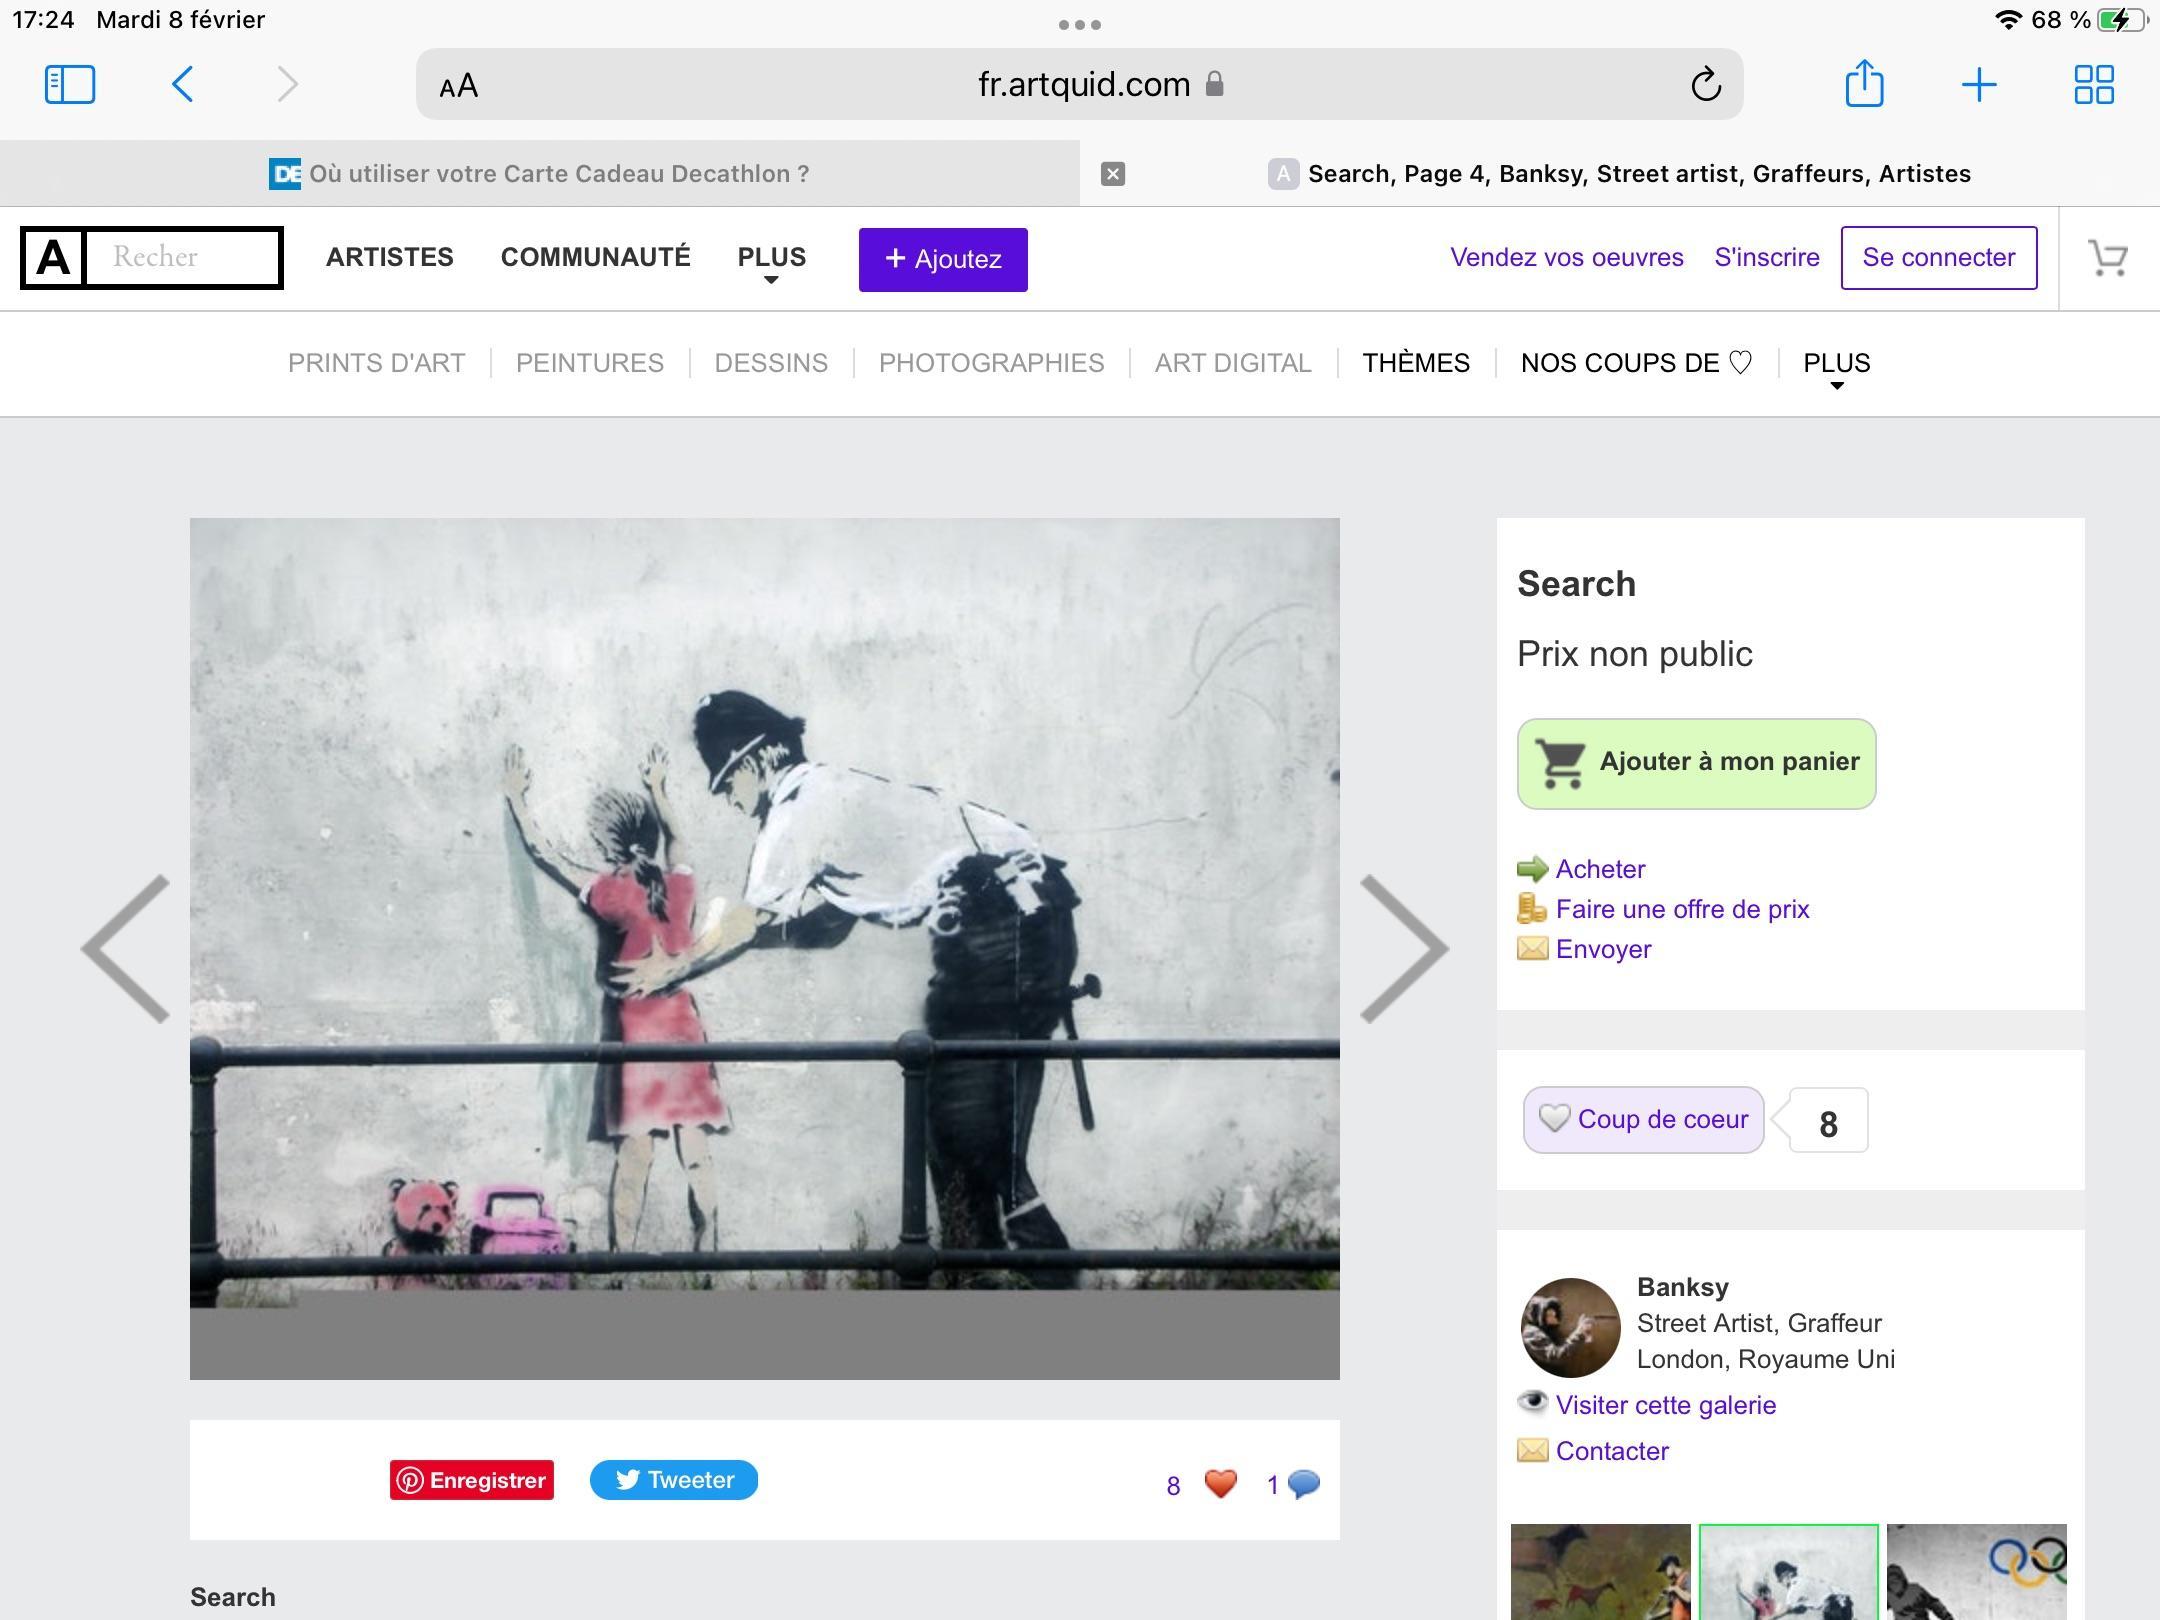Switch to the Decathlon Carte Cadeau tab
This screenshot has width=2160, height=1620.
(x=540, y=174)
